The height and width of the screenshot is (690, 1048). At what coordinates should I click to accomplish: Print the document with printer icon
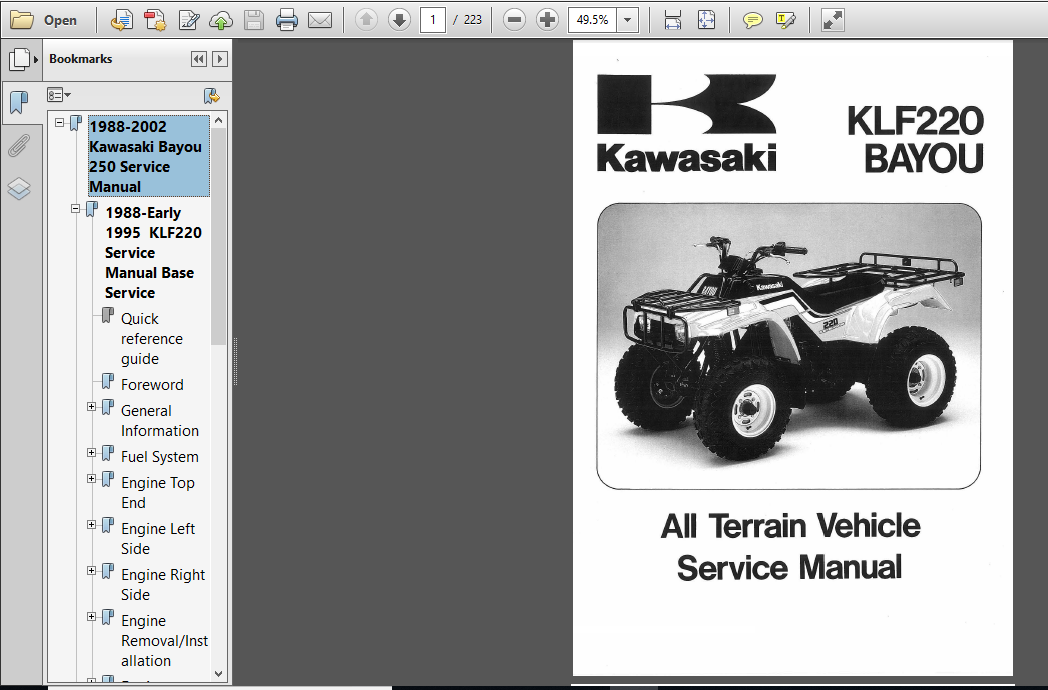point(287,20)
